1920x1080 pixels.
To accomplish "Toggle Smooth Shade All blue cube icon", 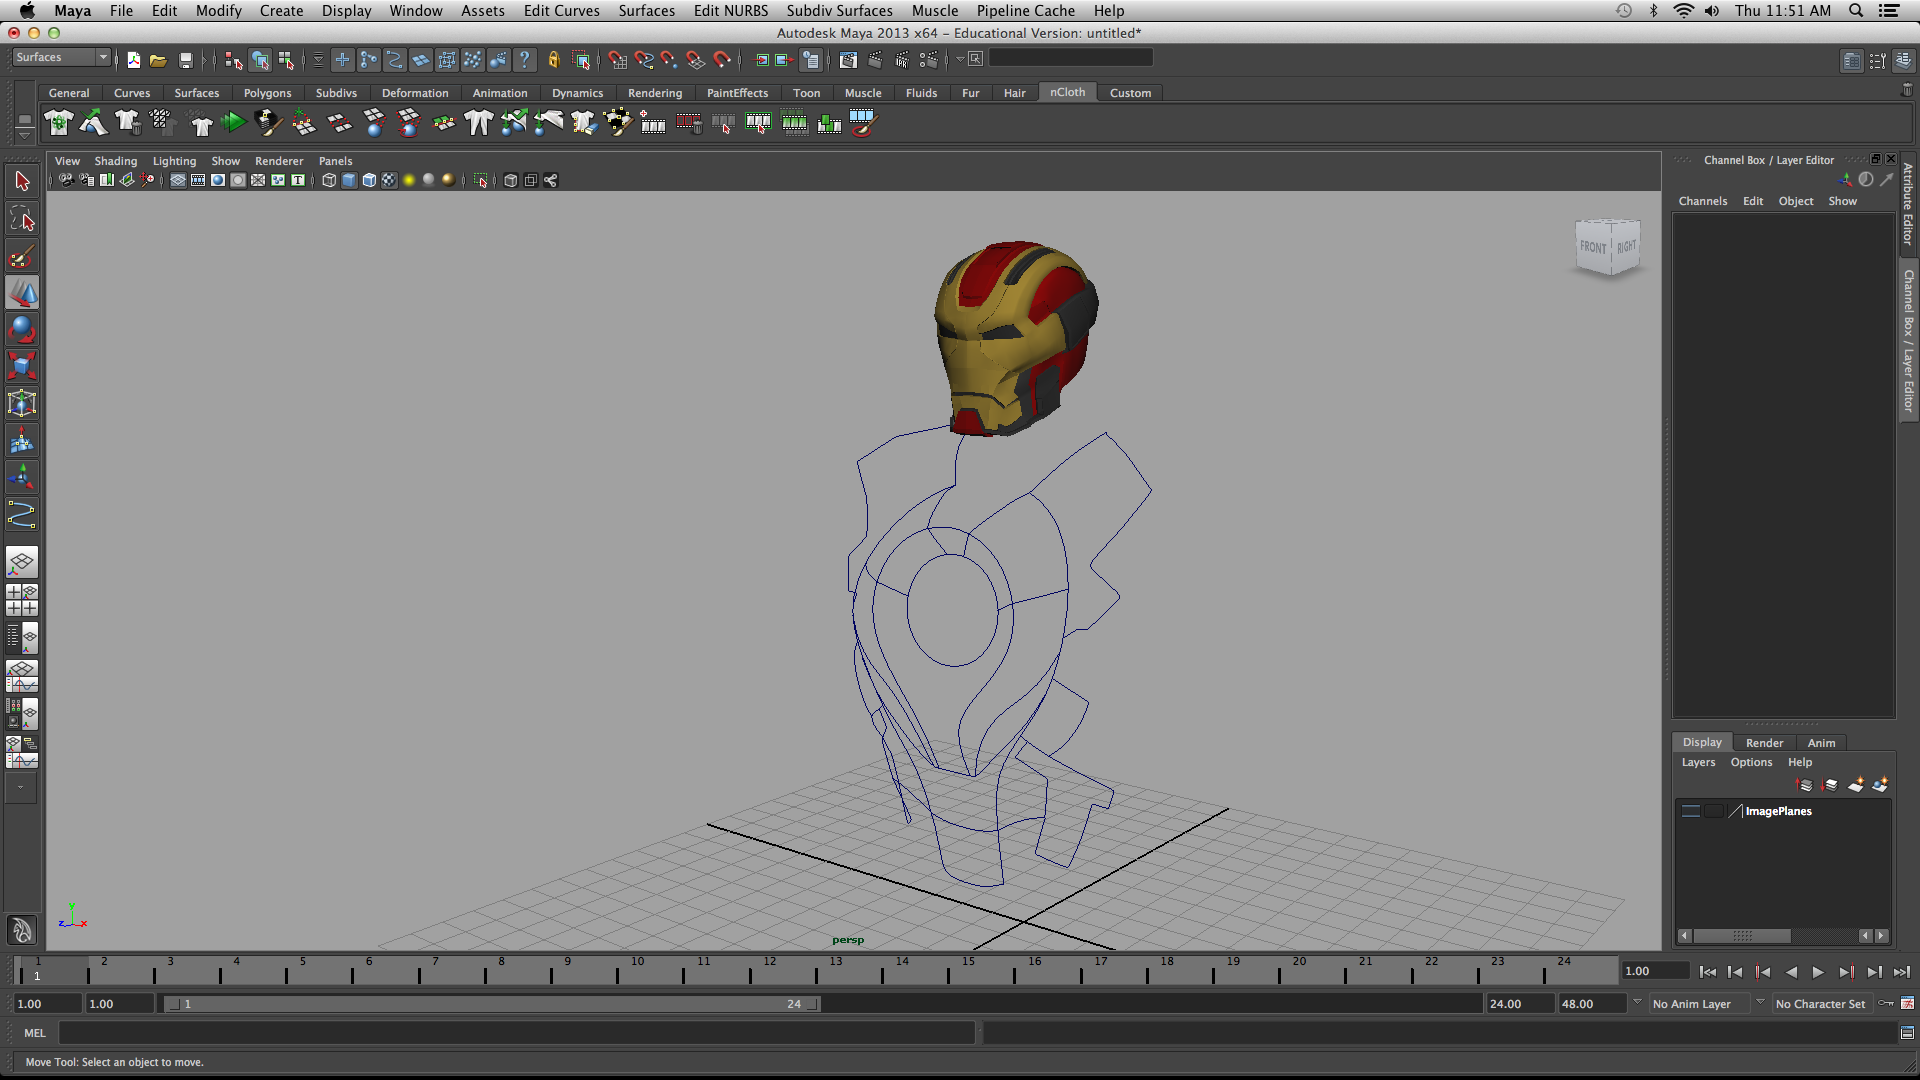I will pos(349,180).
